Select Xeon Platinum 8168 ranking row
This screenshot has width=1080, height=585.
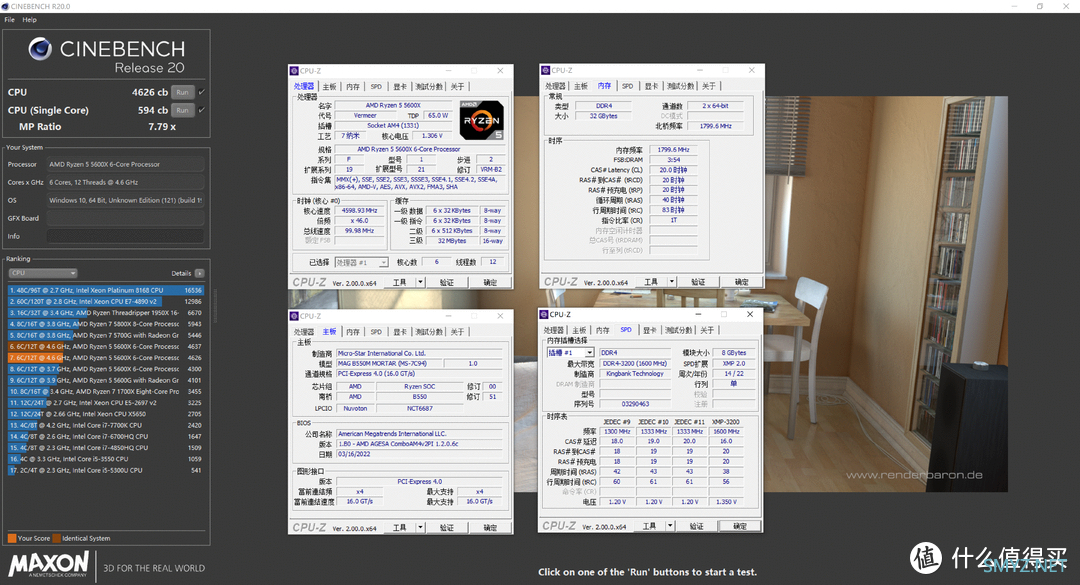[105, 290]
